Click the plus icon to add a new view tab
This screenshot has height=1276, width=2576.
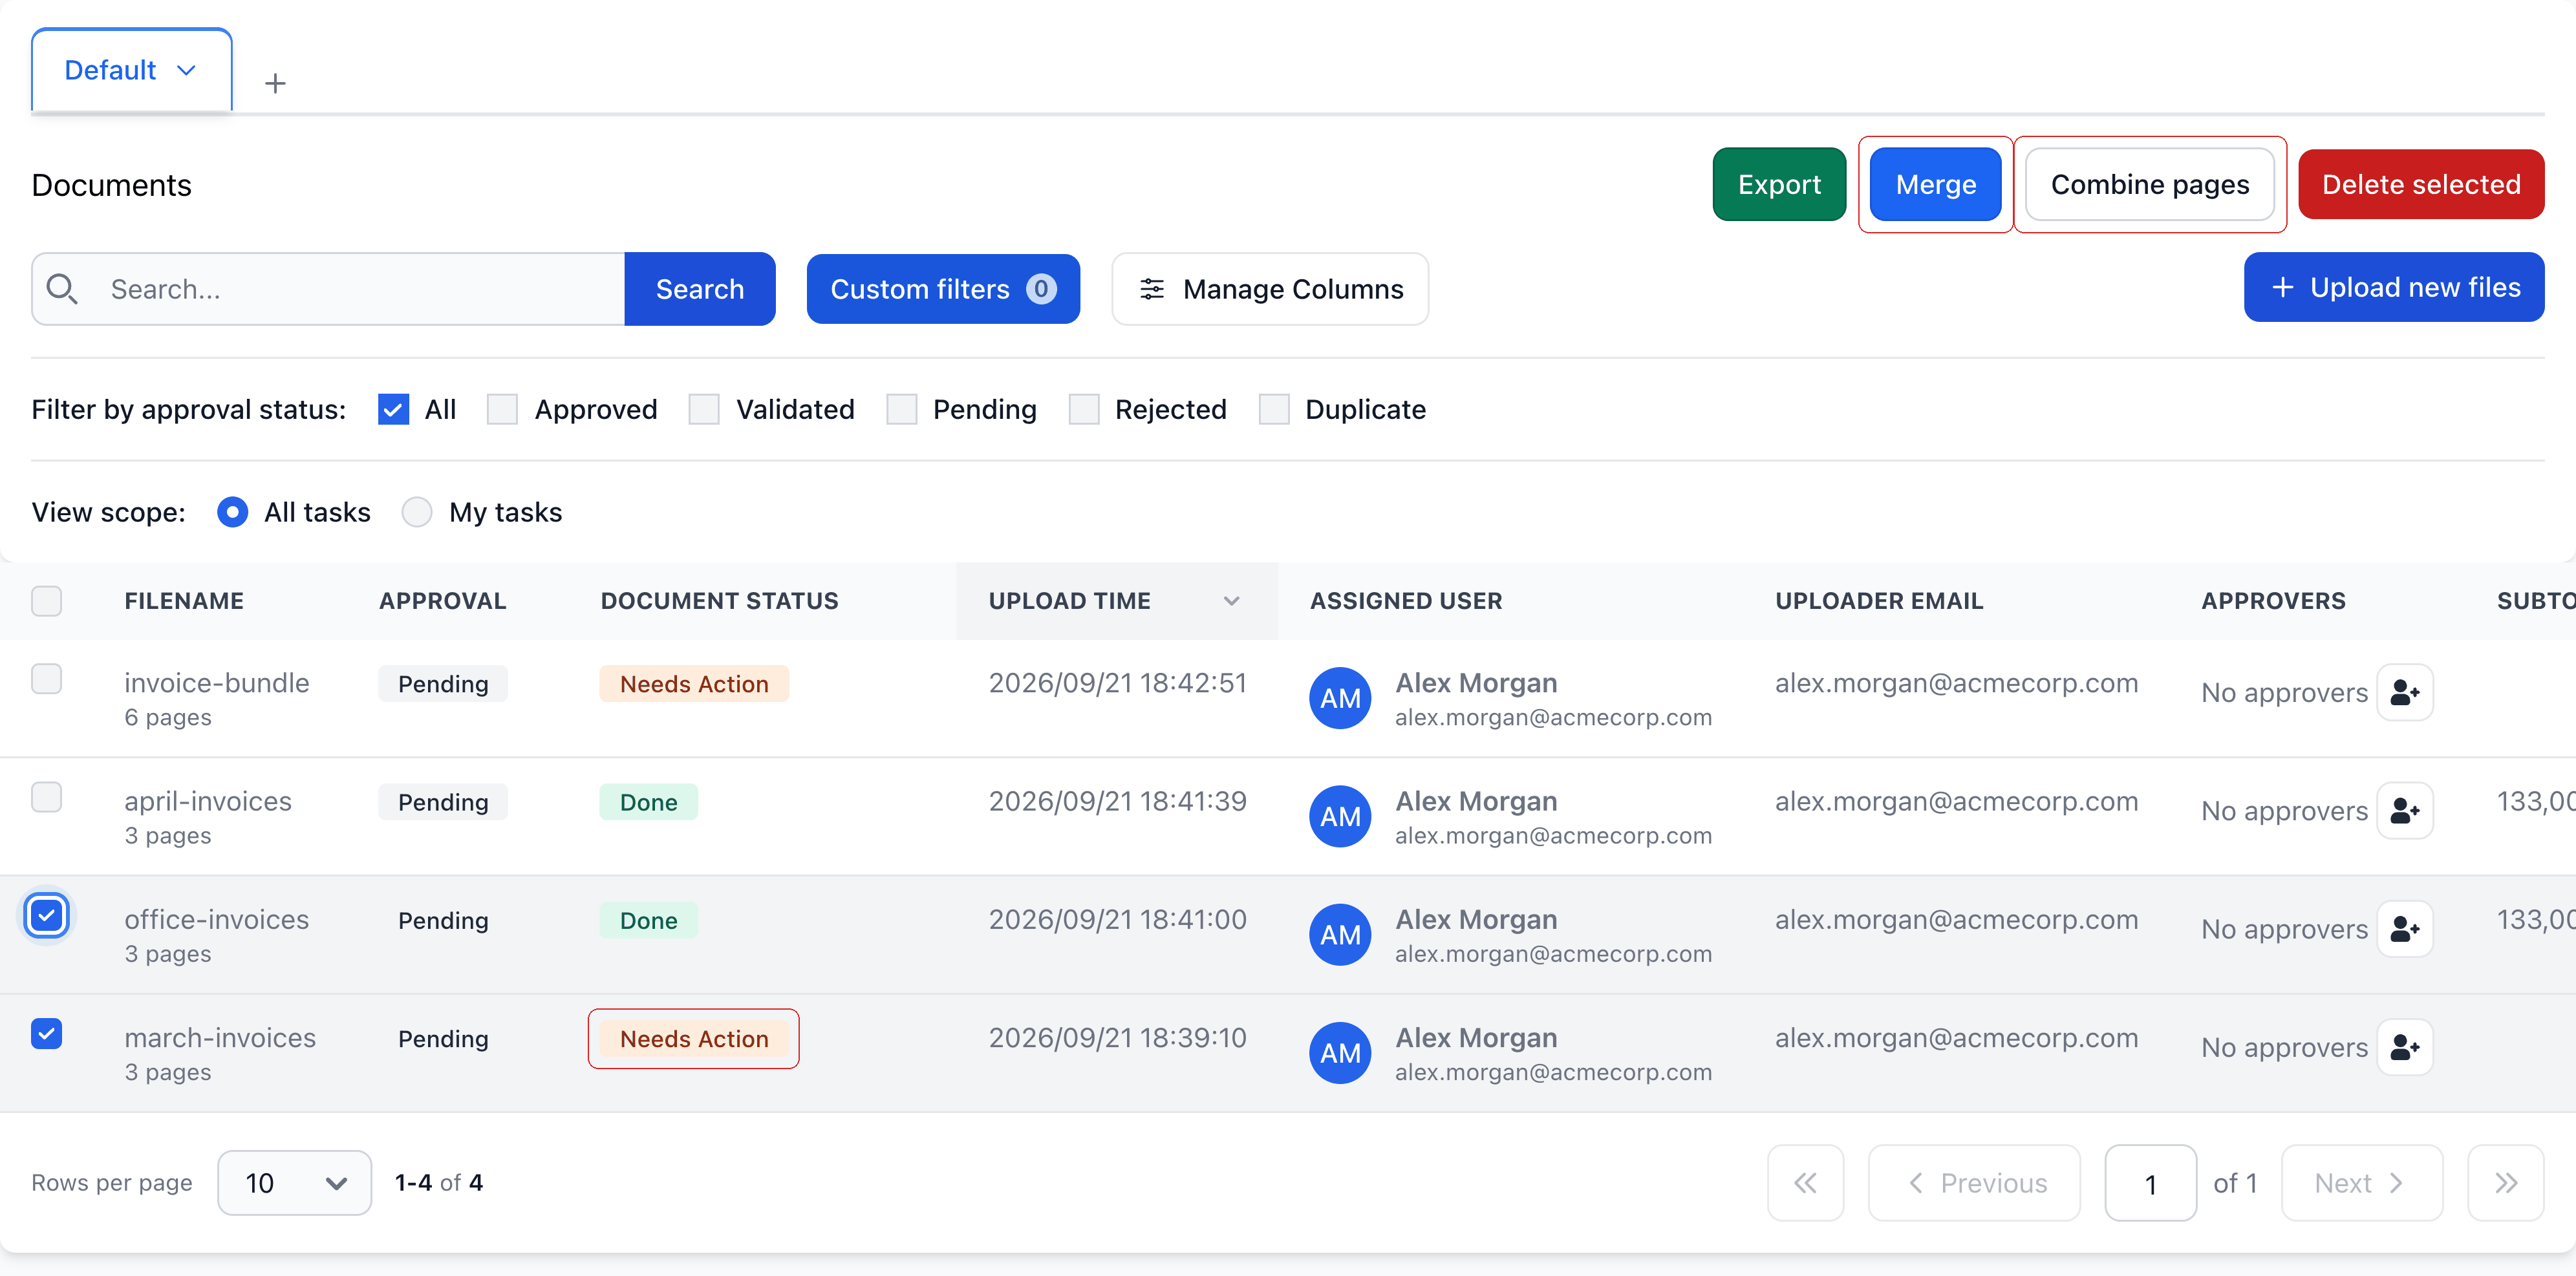tap(275, 83)
